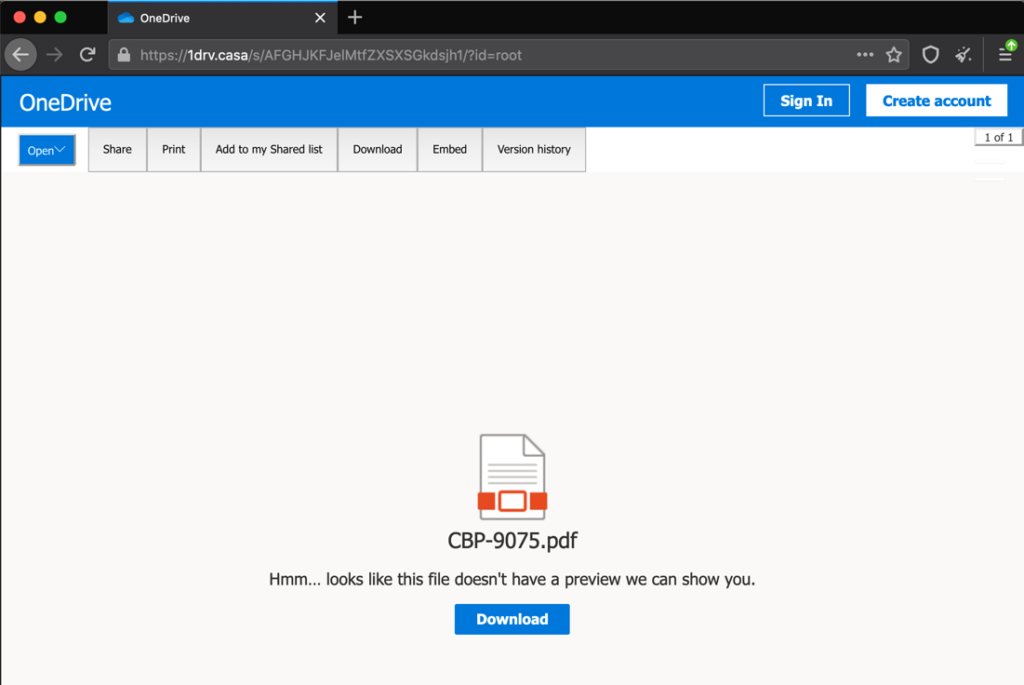
Task: Expand the Open dropdown button
Action: (x=47, y=150)
